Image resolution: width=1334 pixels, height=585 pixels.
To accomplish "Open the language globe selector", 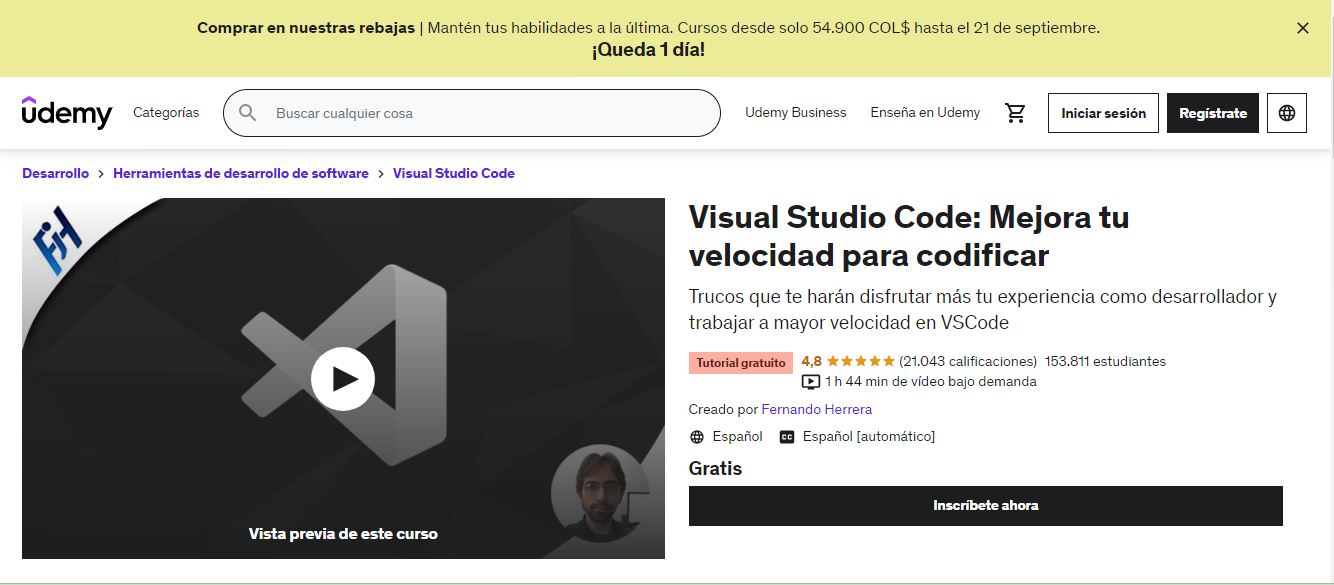I will click(x=1287, y=113).
